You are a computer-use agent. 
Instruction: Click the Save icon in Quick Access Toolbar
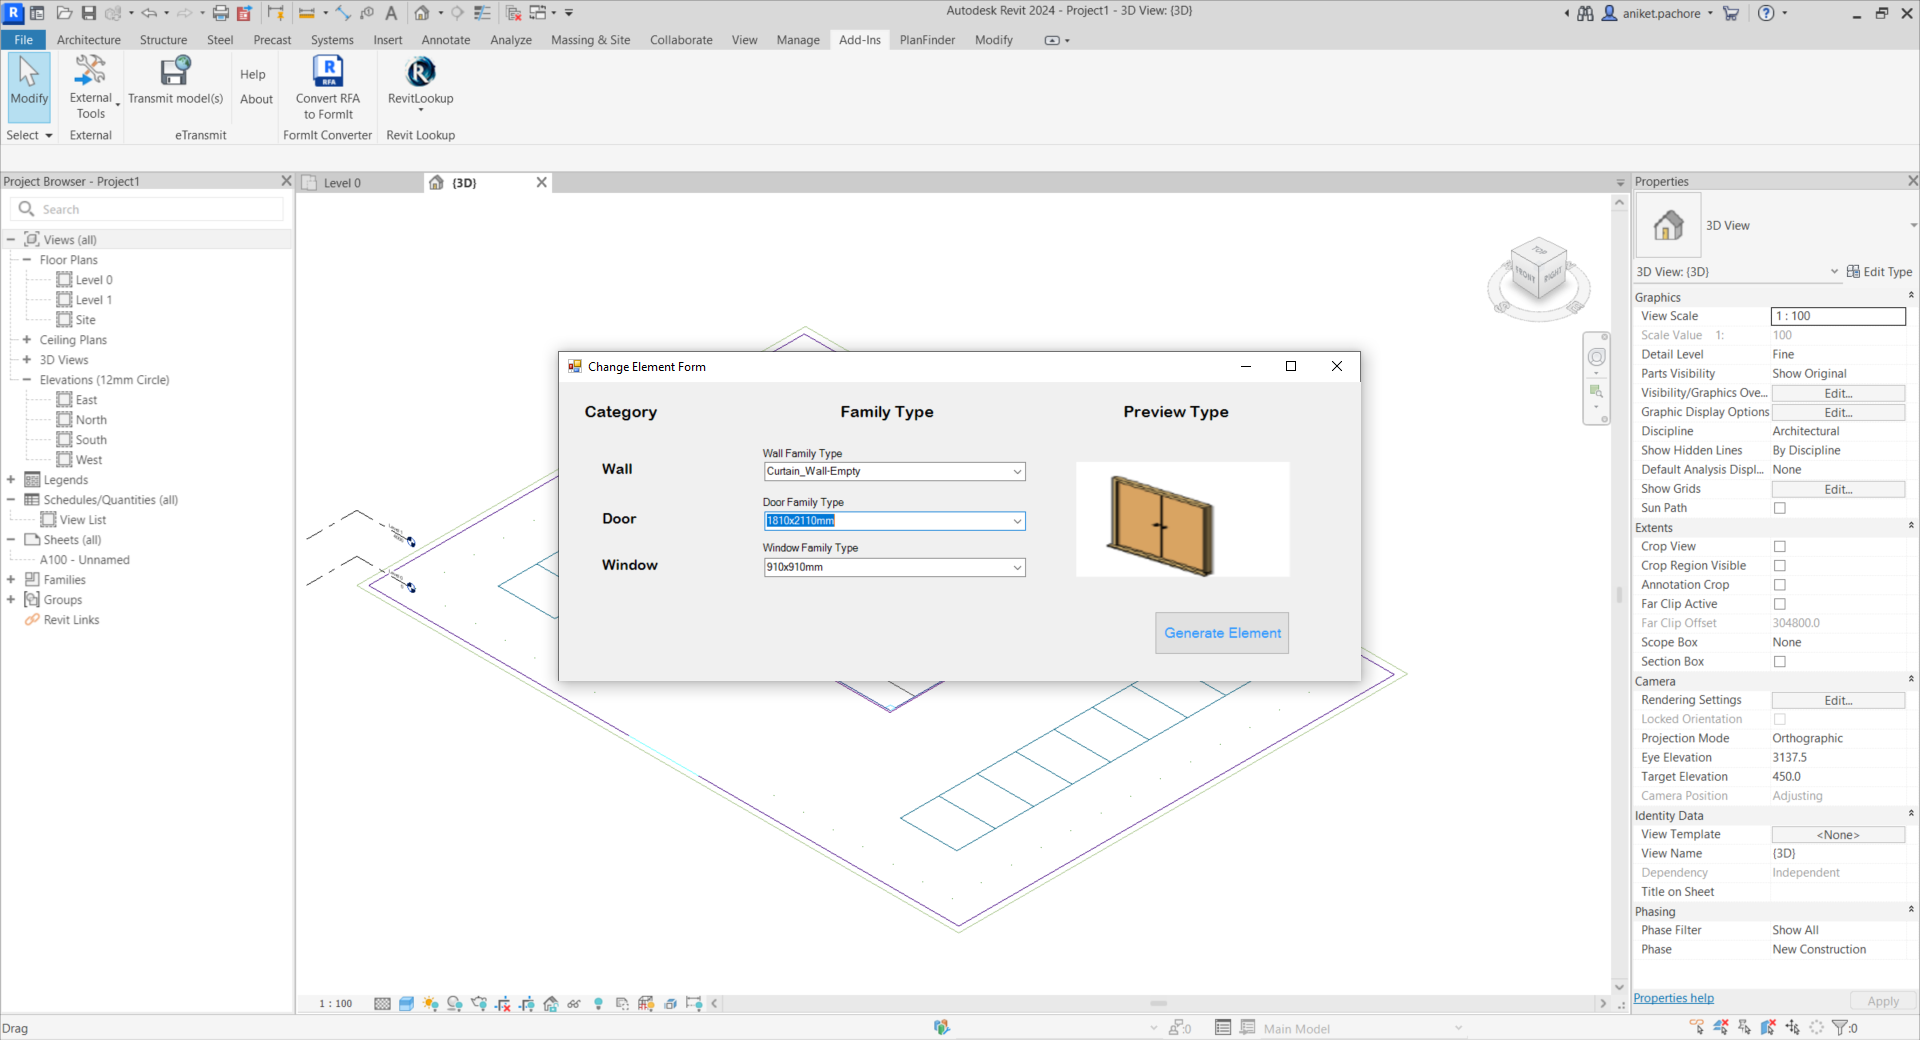pos(89,13)
